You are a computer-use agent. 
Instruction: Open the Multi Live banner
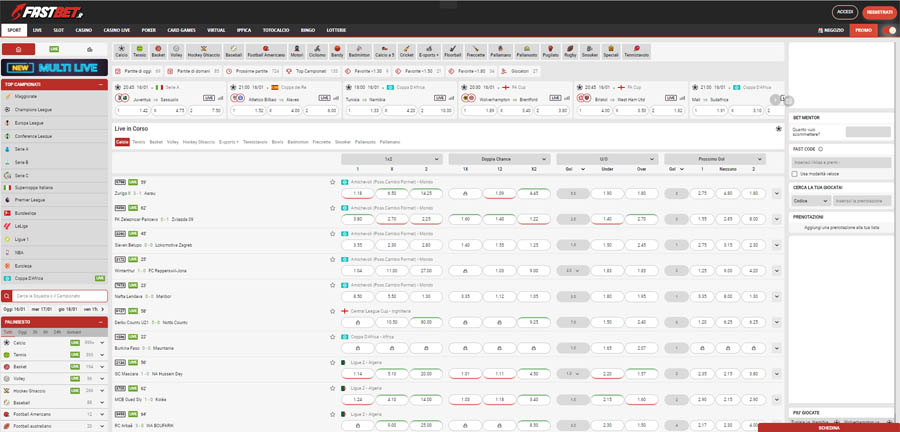point(54,68)
